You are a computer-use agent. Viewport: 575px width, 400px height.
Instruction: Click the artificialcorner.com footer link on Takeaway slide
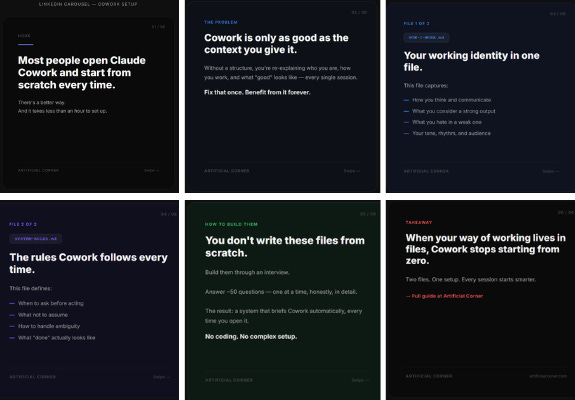coord(548,376)
